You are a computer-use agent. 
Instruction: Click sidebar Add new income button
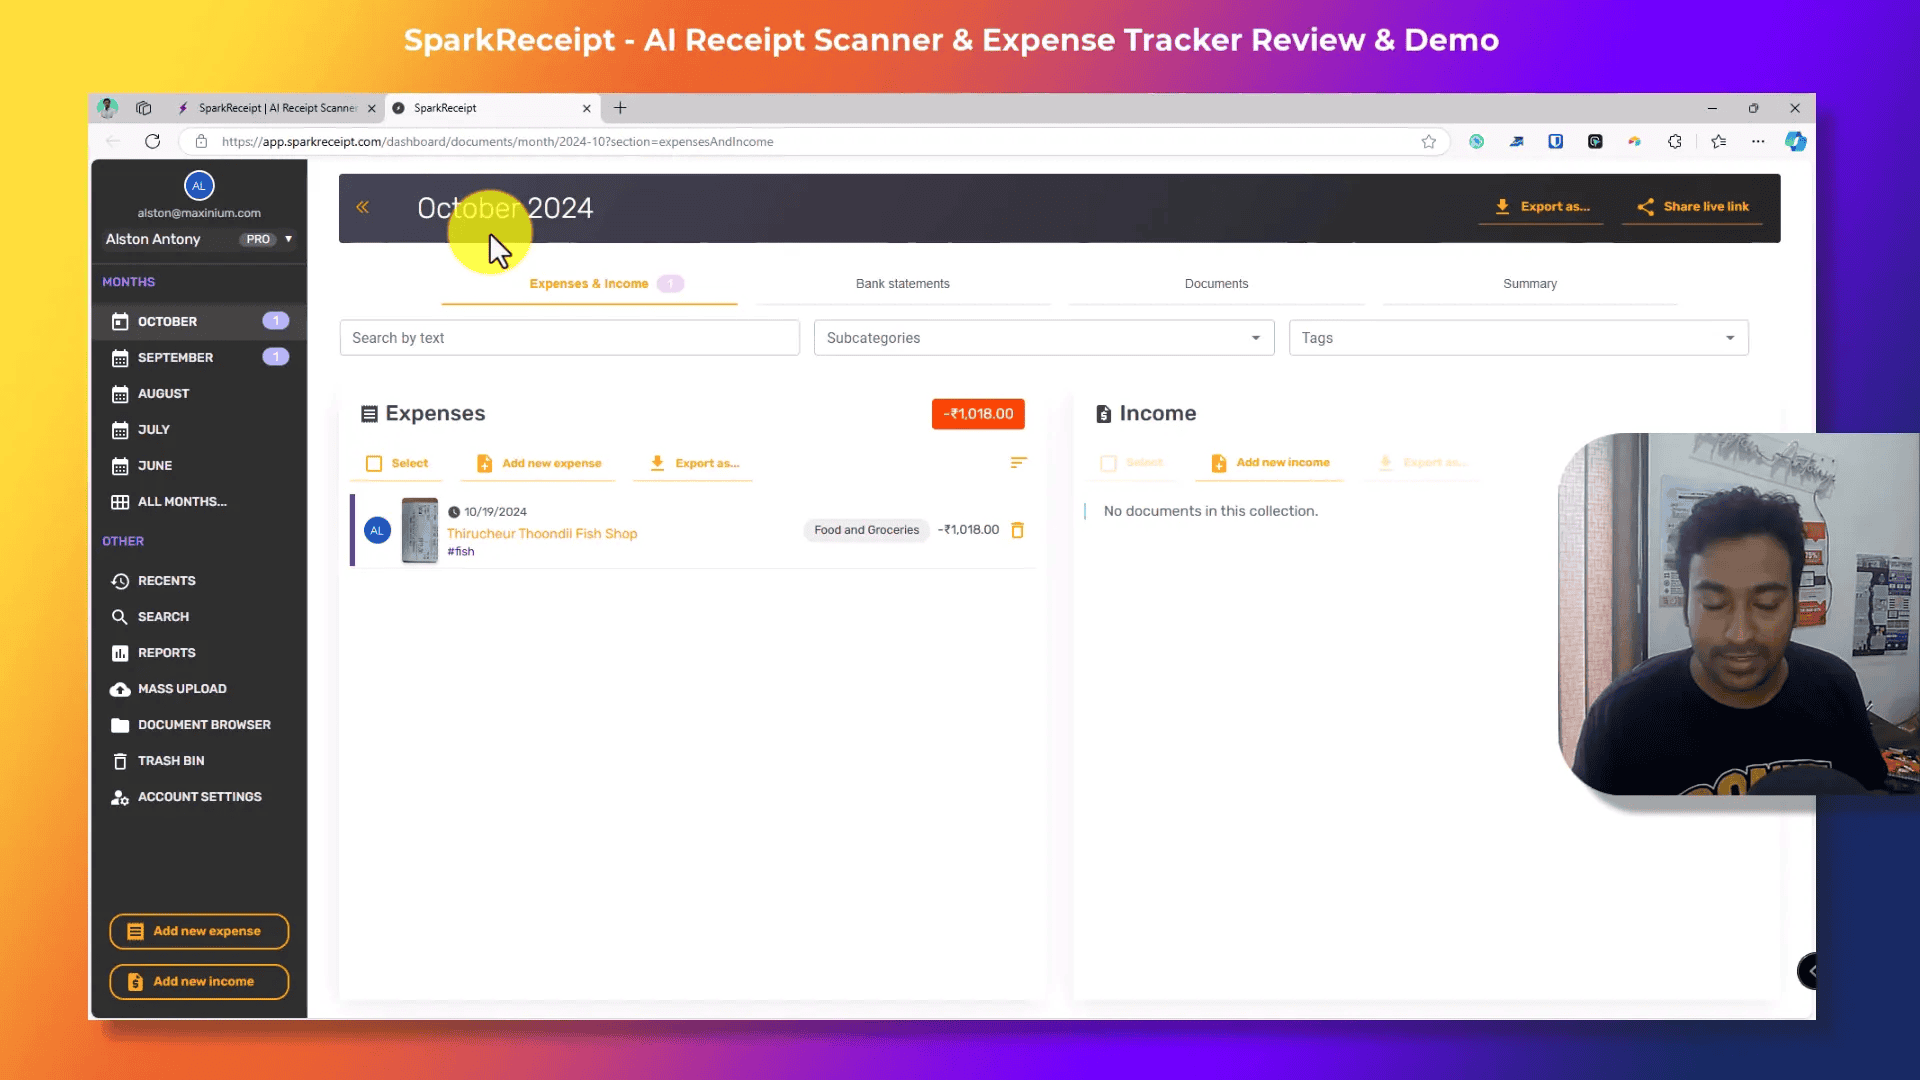pyautogui.click(x=199, y=981)
